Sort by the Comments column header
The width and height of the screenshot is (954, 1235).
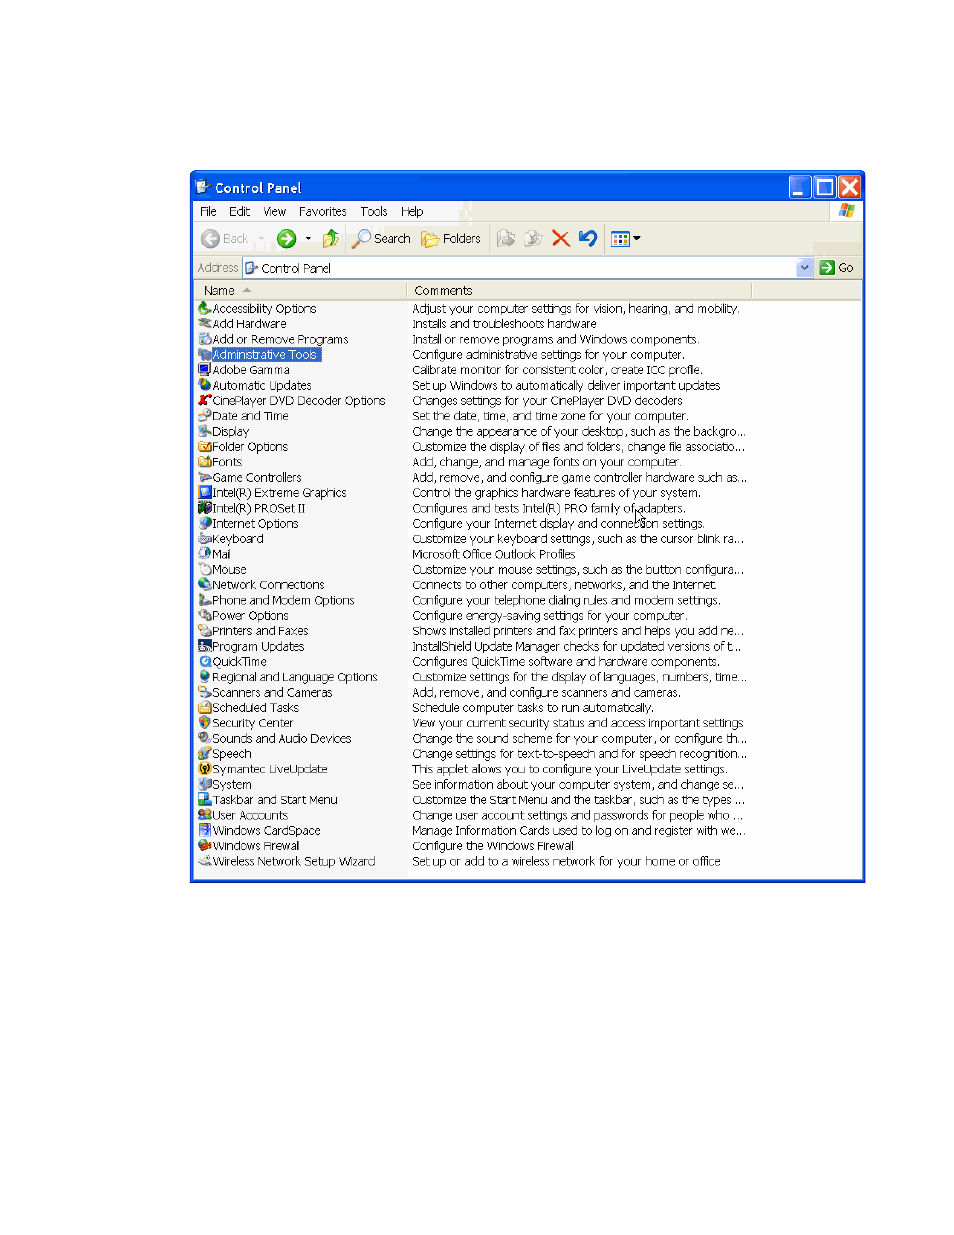coord(579,290)
